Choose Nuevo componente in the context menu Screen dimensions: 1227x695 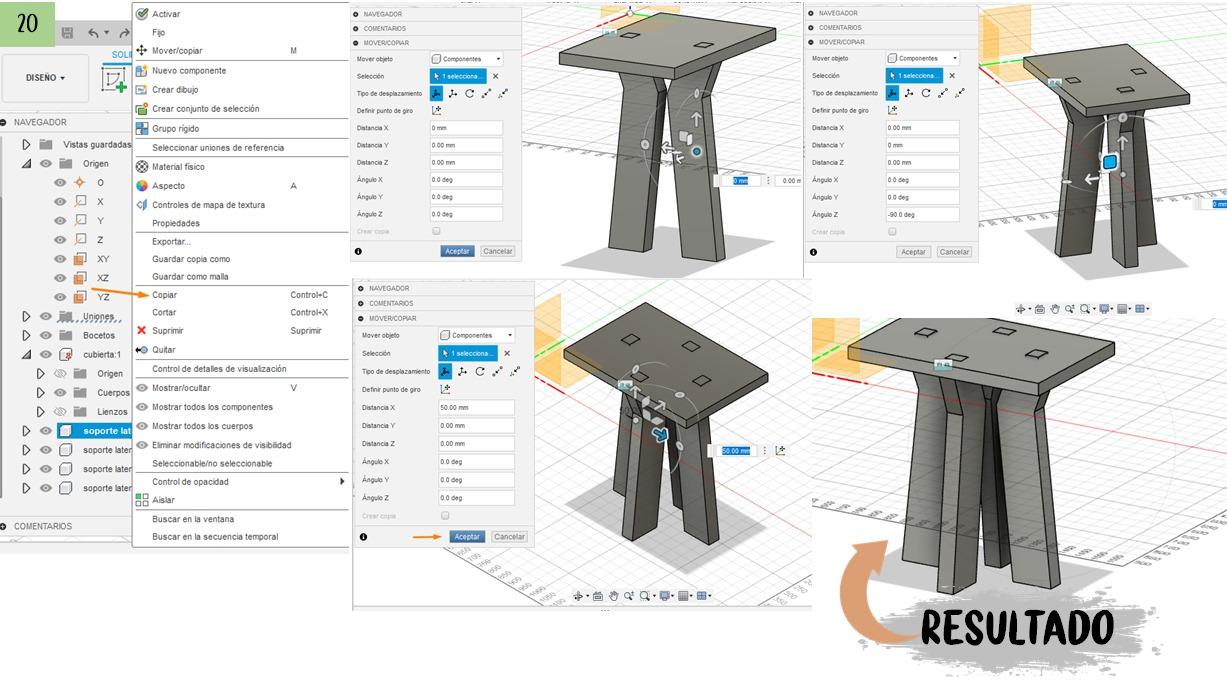click(x=189, y=70)
